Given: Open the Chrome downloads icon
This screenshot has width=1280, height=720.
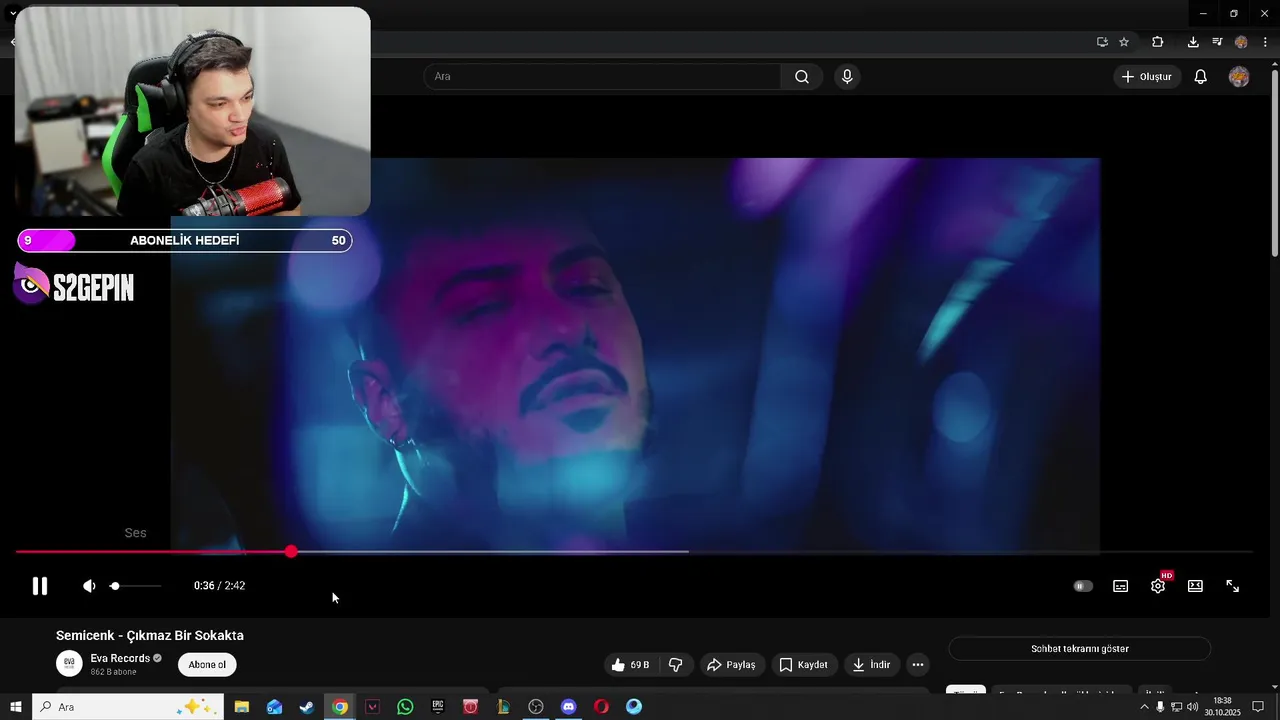Looking at the screenshot, I should [1193, 42].
